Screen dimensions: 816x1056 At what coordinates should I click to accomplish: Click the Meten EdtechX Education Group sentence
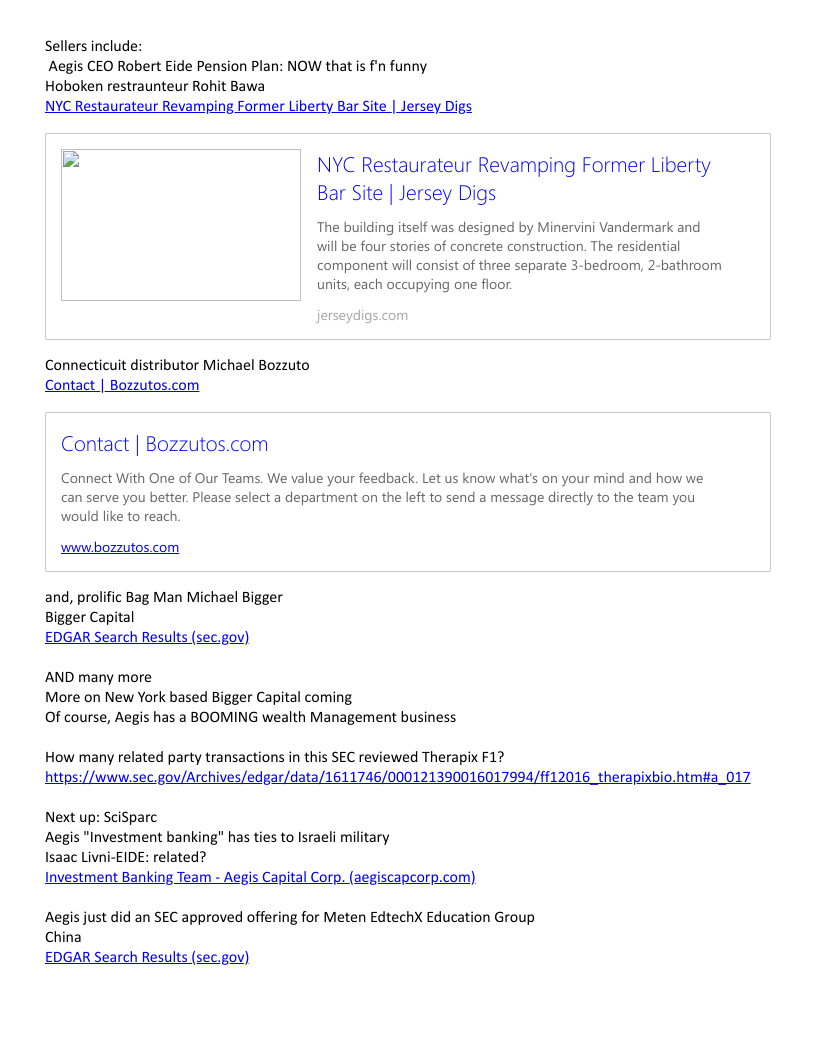pyautogui.click(x=290, y=917)
